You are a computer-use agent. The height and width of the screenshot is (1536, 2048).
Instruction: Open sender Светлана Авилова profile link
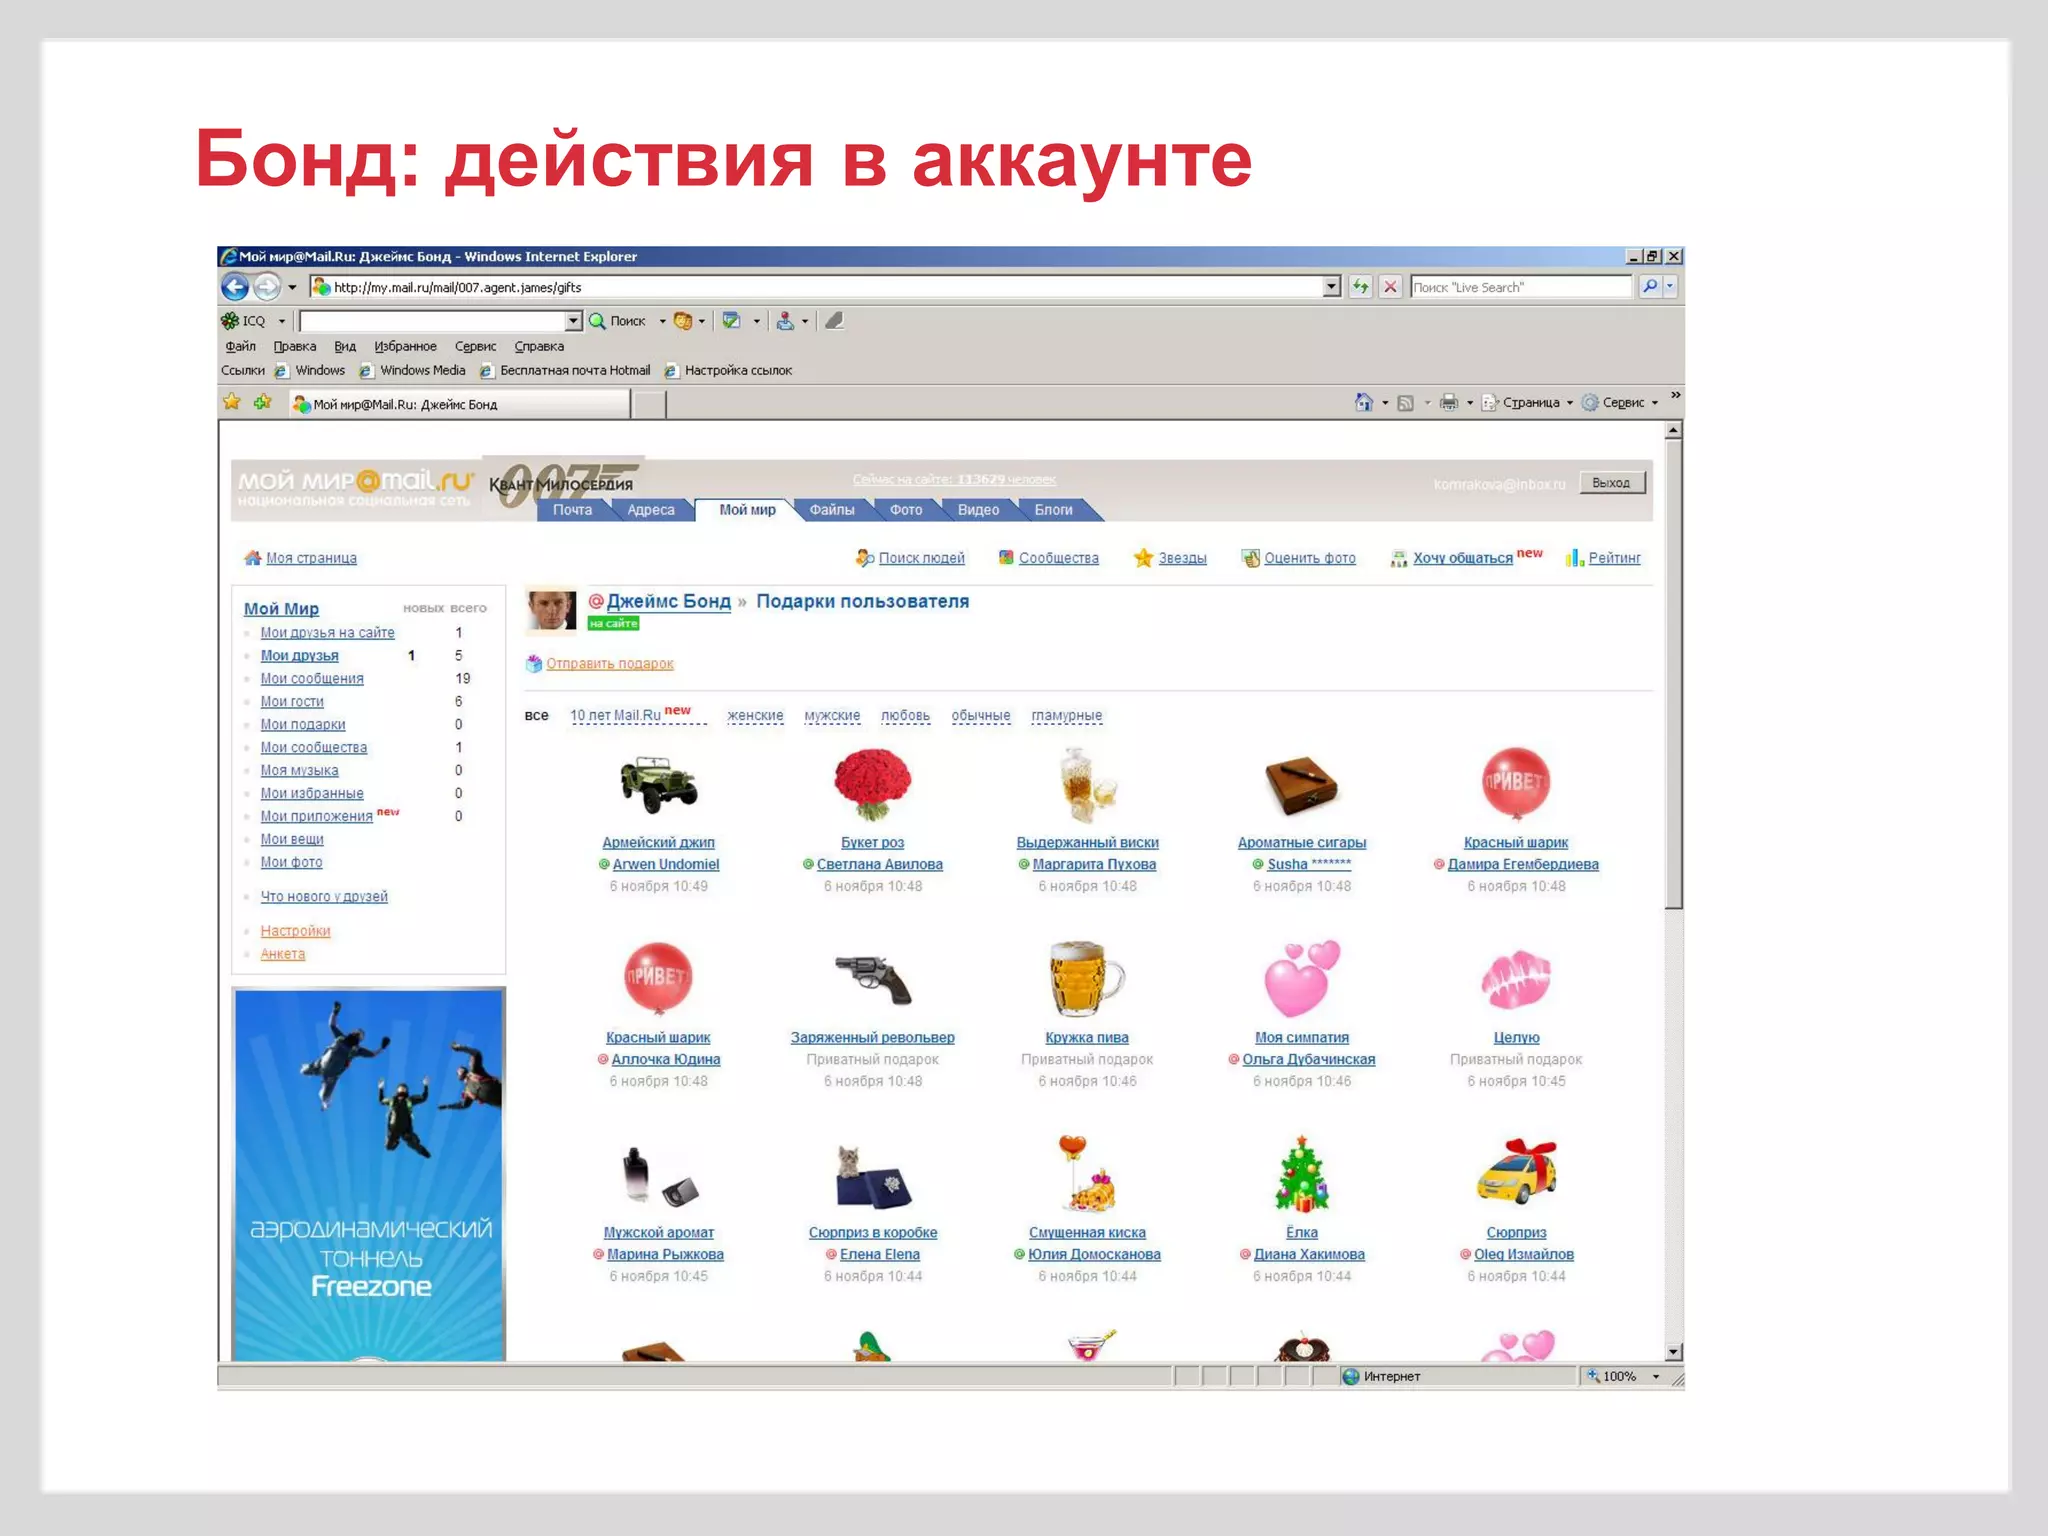pos(879,865)
